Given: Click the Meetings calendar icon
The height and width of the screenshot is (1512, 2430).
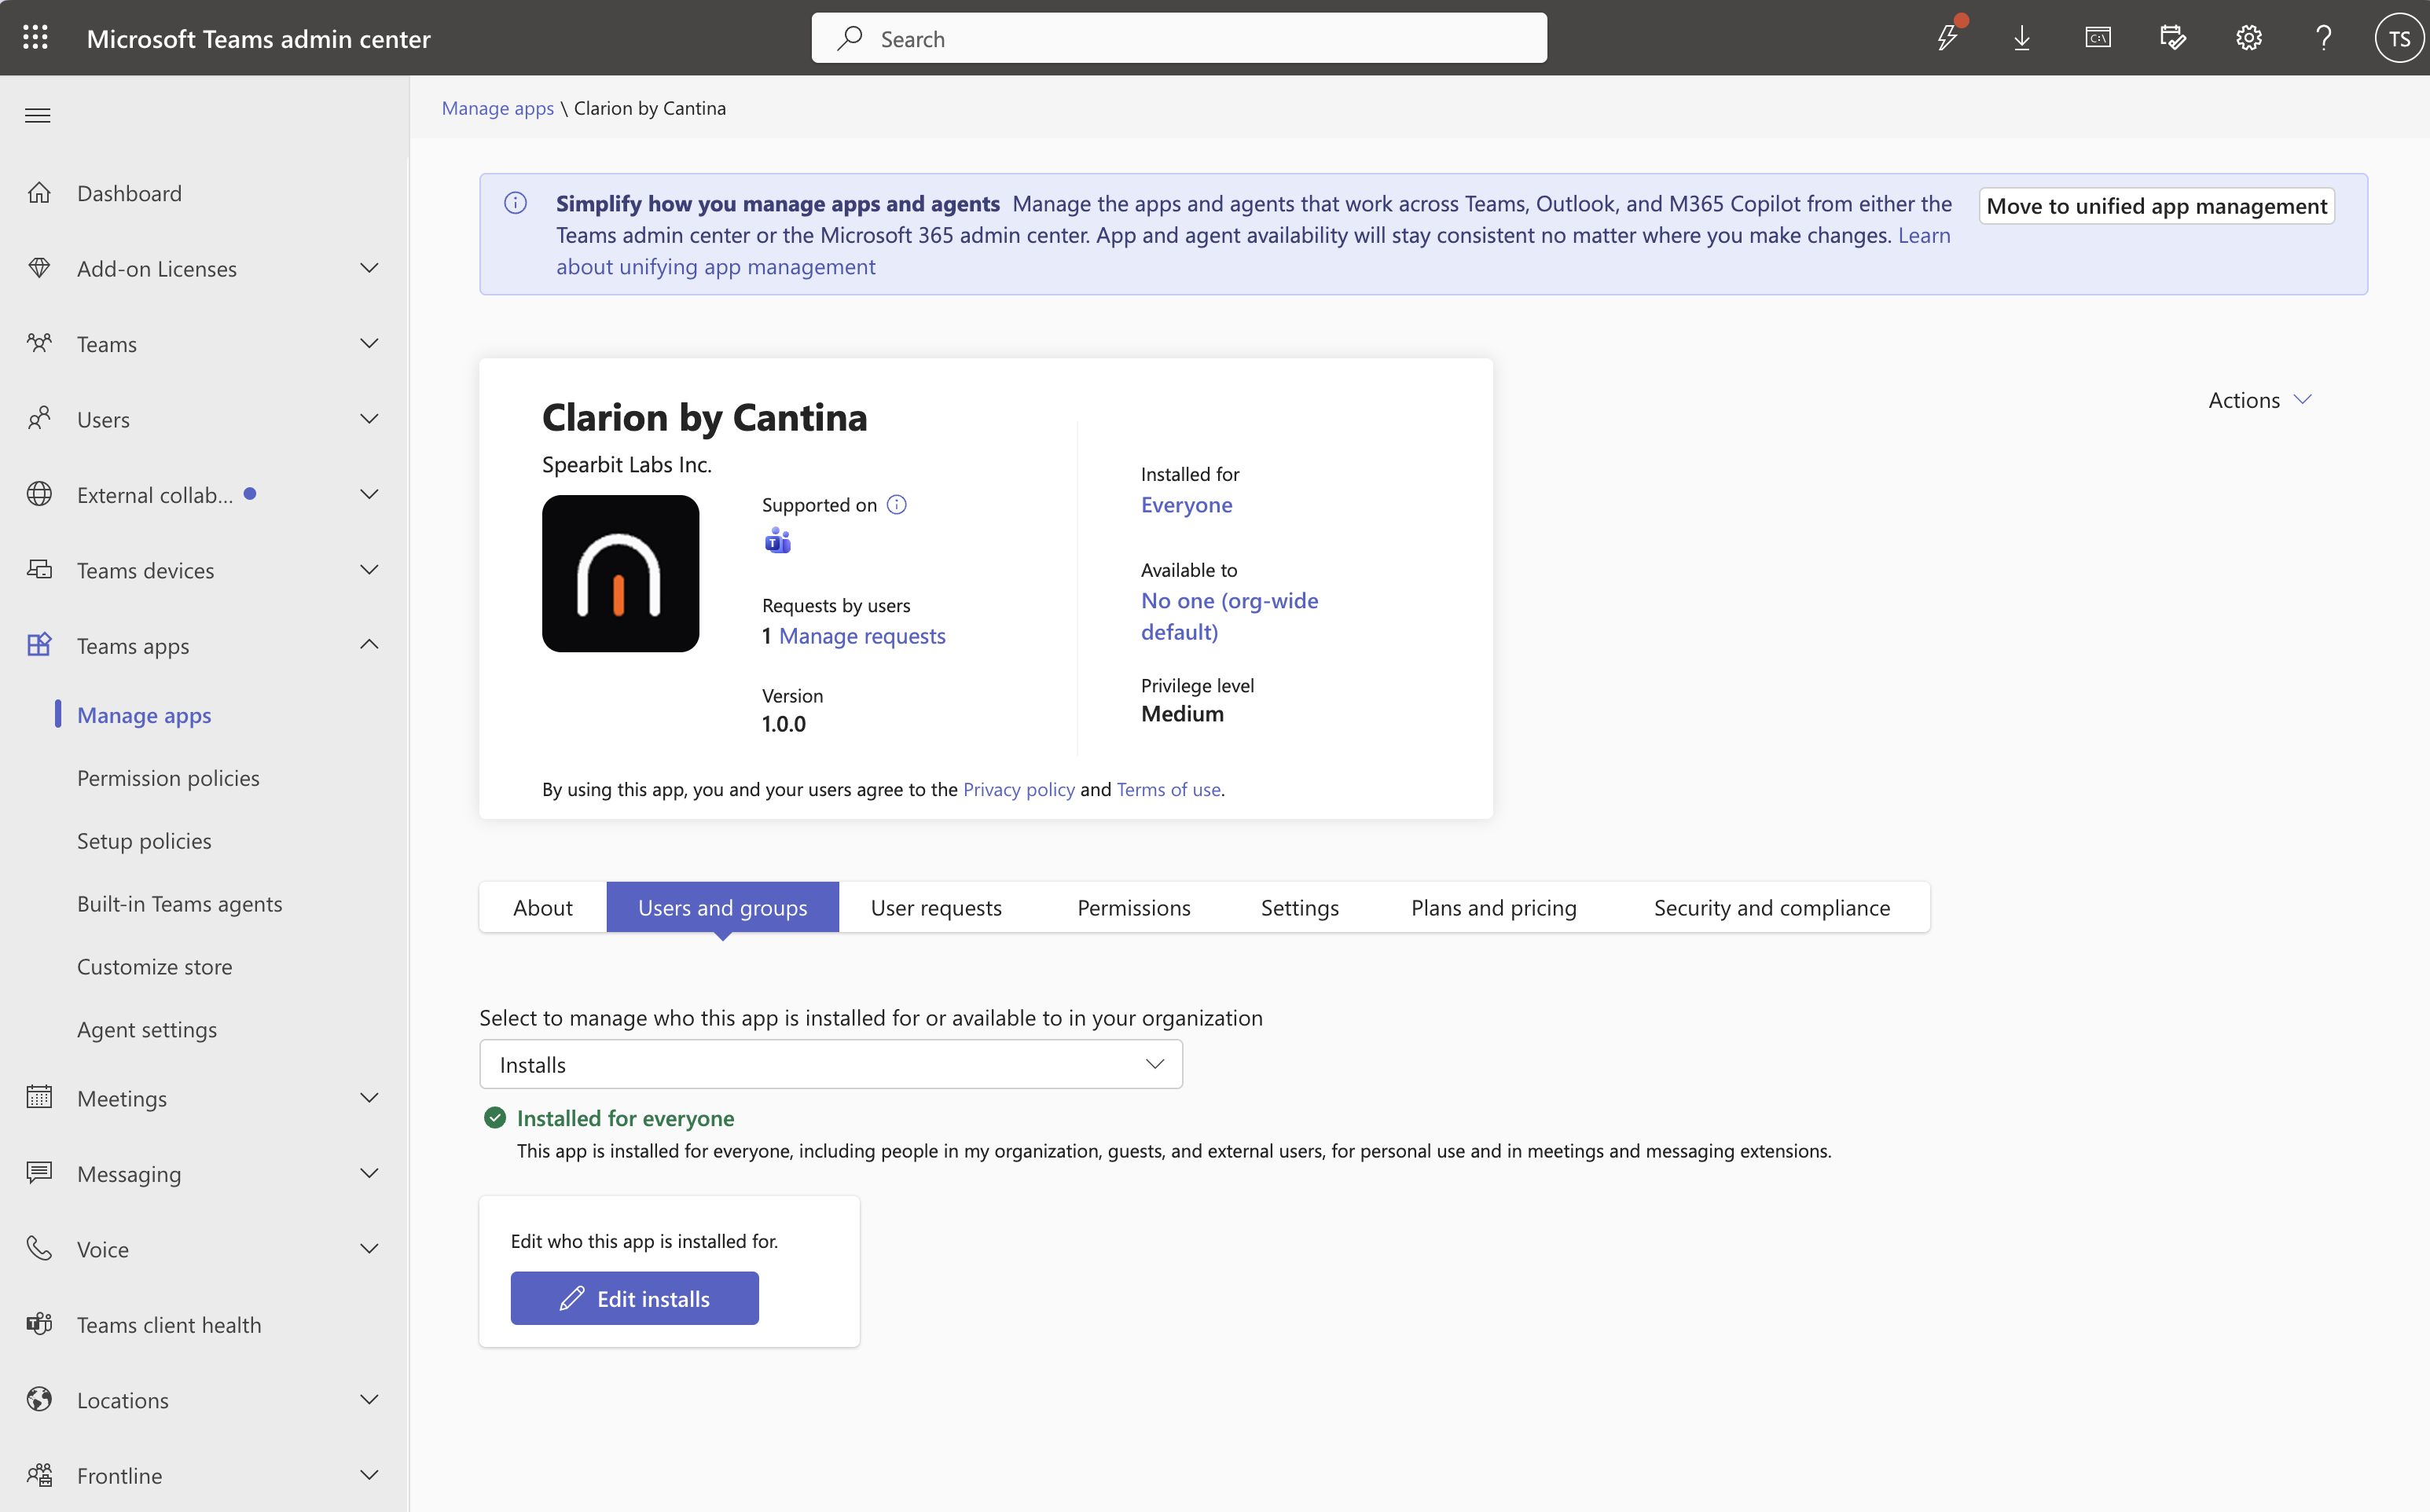Looking at the screenshot, I should coord(39,1098).
